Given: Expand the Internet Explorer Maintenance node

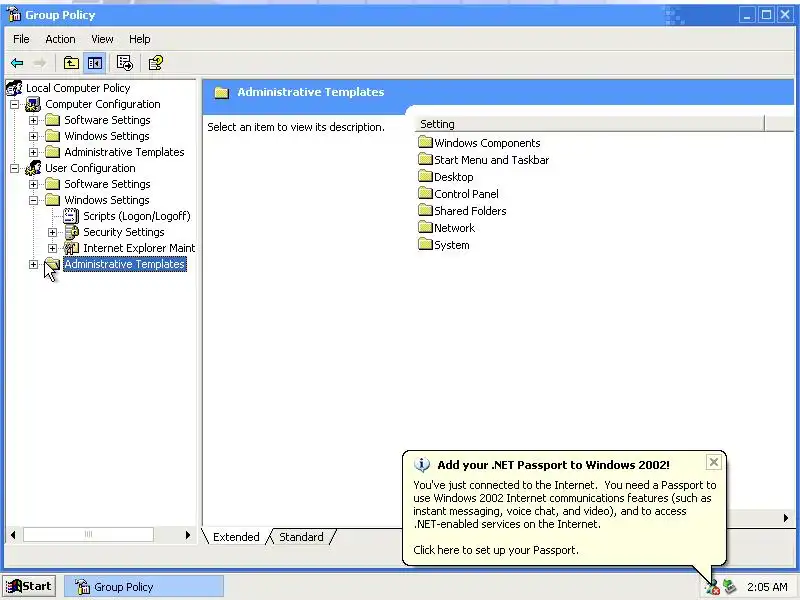Looking at the screenshot, I should click(52, 248).
